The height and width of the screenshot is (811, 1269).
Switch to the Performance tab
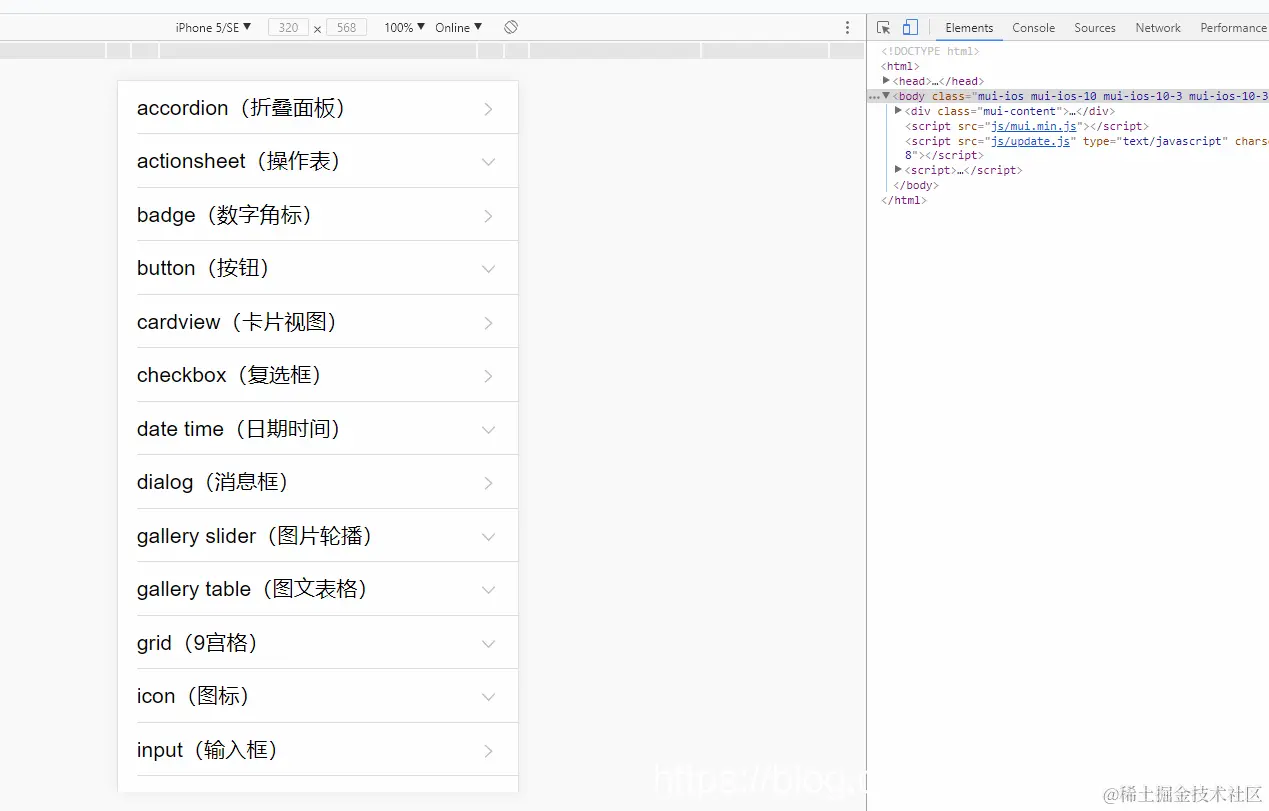click(1233, 28)
